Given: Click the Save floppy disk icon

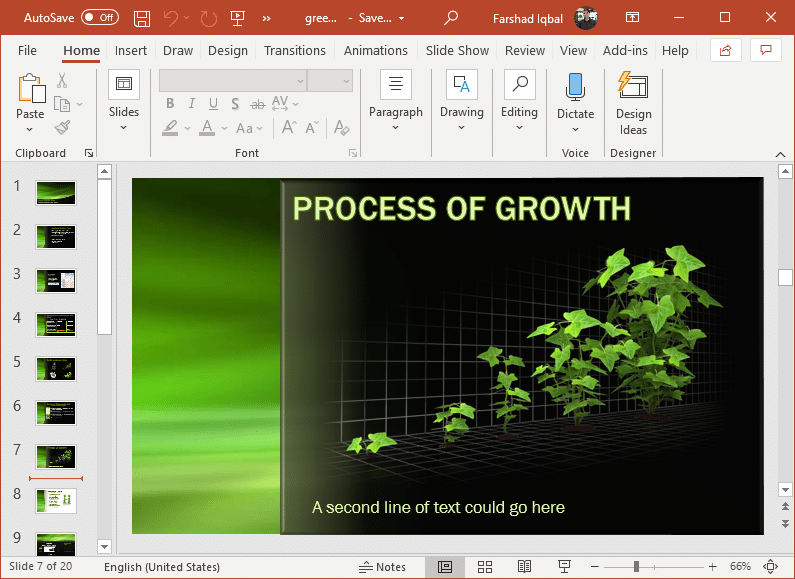Looking at the screenshot, I should pos(141,19).
